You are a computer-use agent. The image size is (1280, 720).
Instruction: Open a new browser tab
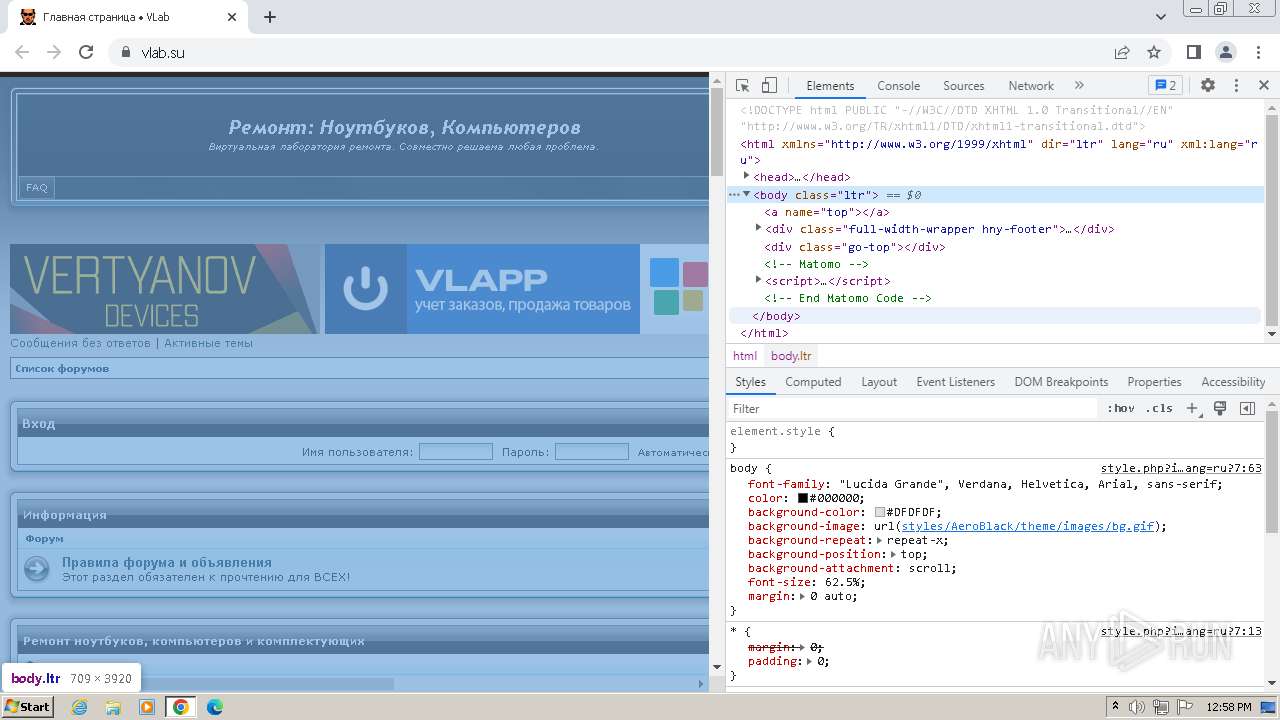click(270, 17)
